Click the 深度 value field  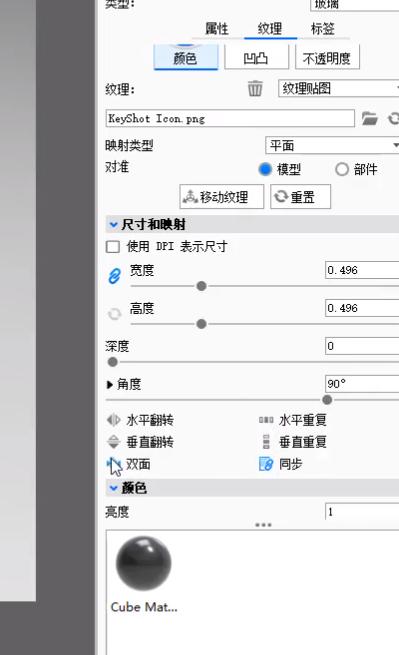tap(362, 346)
